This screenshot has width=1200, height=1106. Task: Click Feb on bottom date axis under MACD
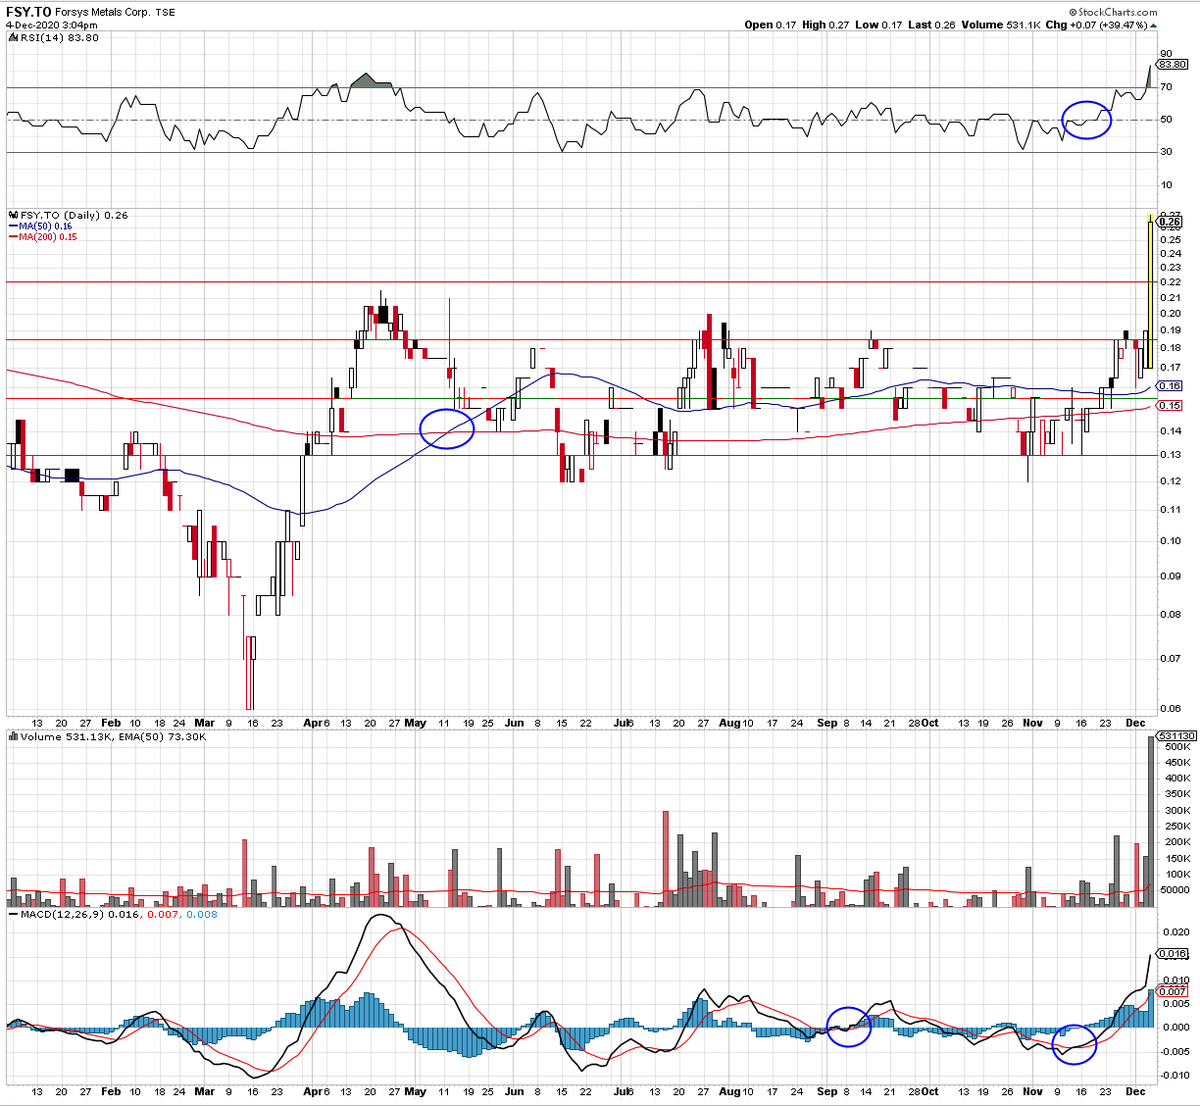[110, 1093]
